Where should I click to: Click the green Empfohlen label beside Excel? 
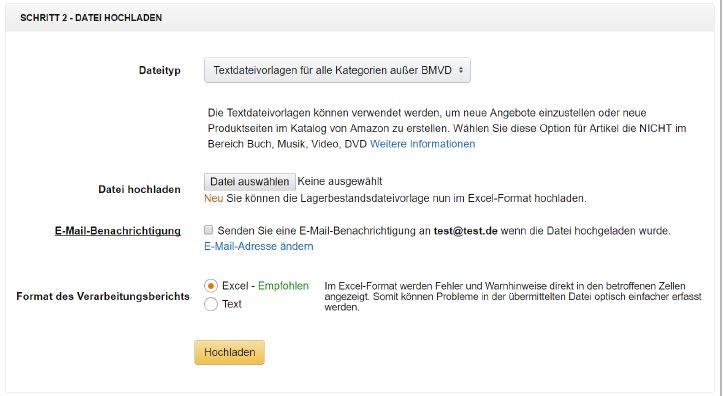[283, 286]
